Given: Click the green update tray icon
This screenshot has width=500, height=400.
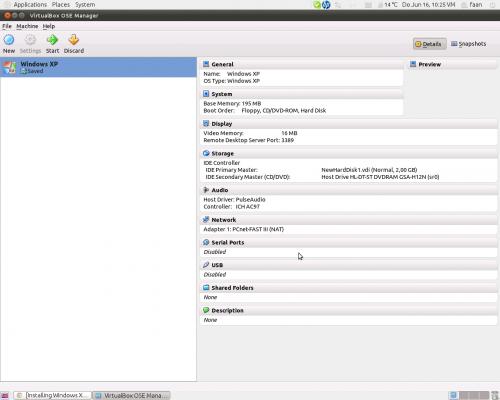Looking at the screenshot, I should point(317,5).
